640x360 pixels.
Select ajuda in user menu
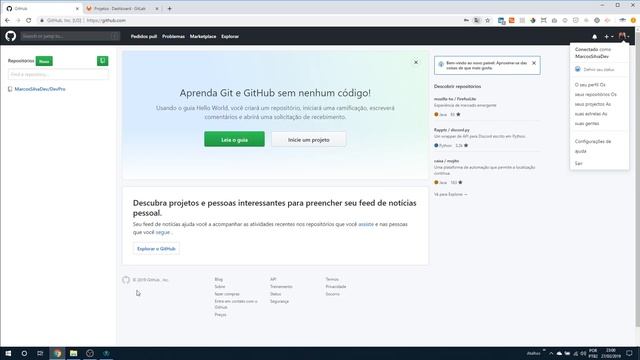click(x=580, y=151)
